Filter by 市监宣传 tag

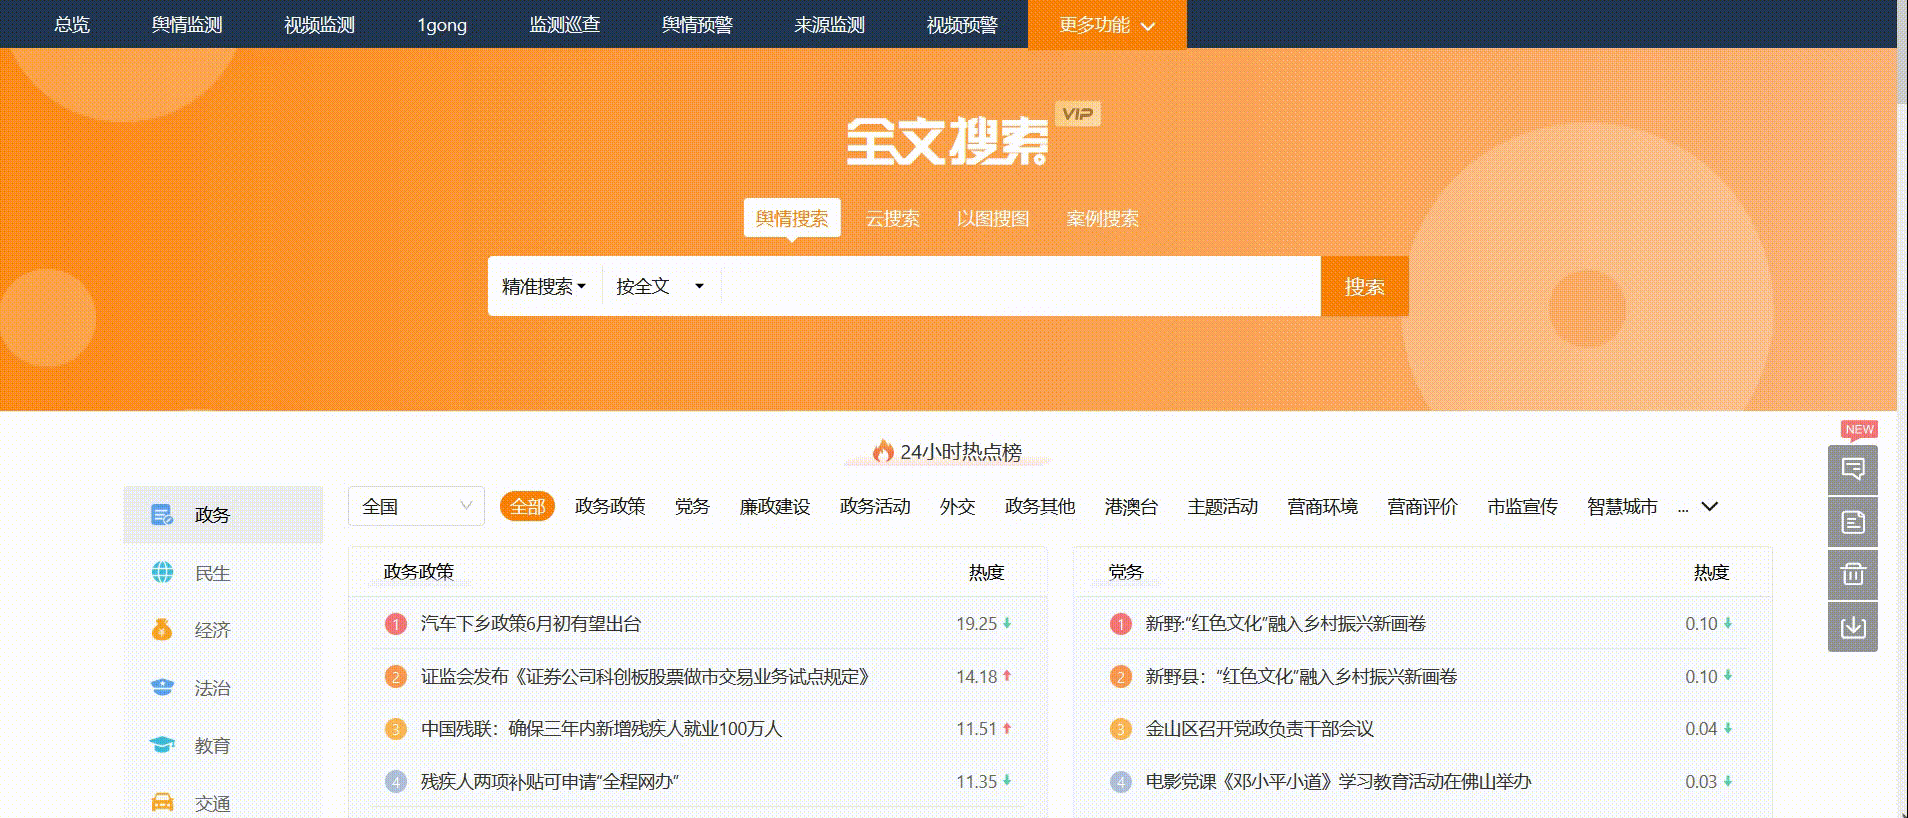point(1523,507)
